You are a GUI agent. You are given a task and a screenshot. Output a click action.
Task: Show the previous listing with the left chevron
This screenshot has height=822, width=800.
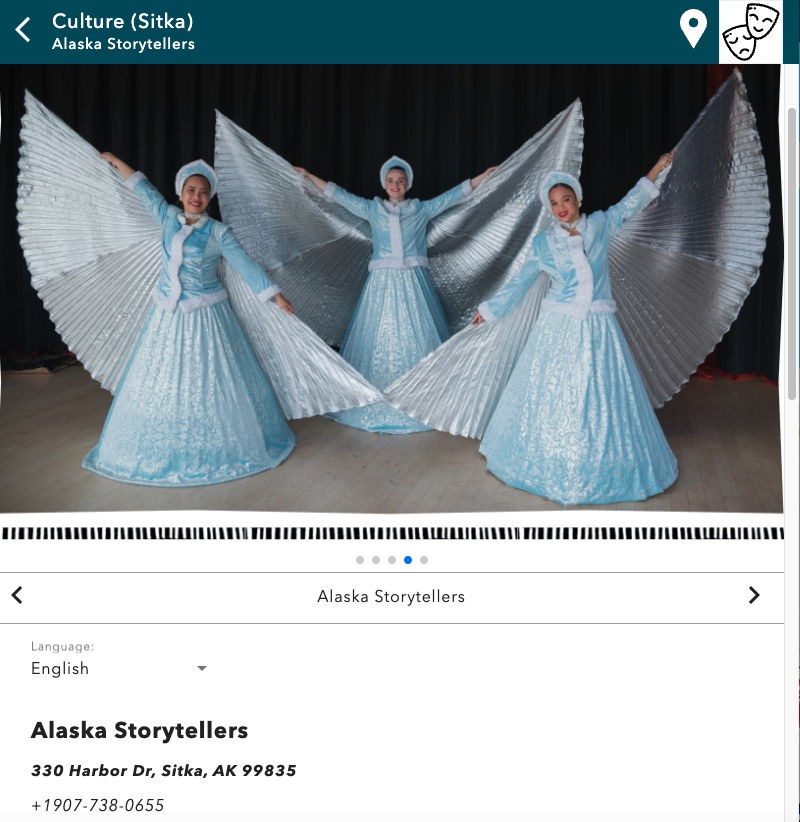click(x=17, y=596)
